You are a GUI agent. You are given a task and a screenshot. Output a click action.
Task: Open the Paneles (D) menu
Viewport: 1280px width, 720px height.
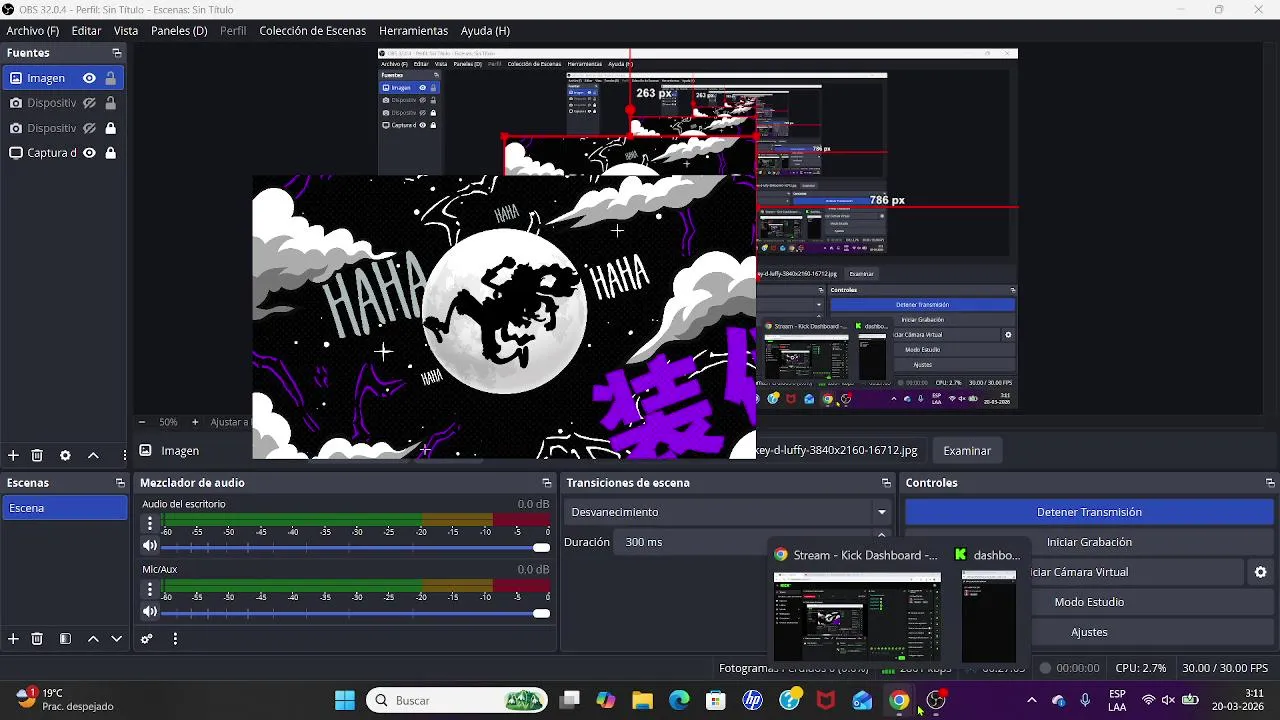pos(179,31)
